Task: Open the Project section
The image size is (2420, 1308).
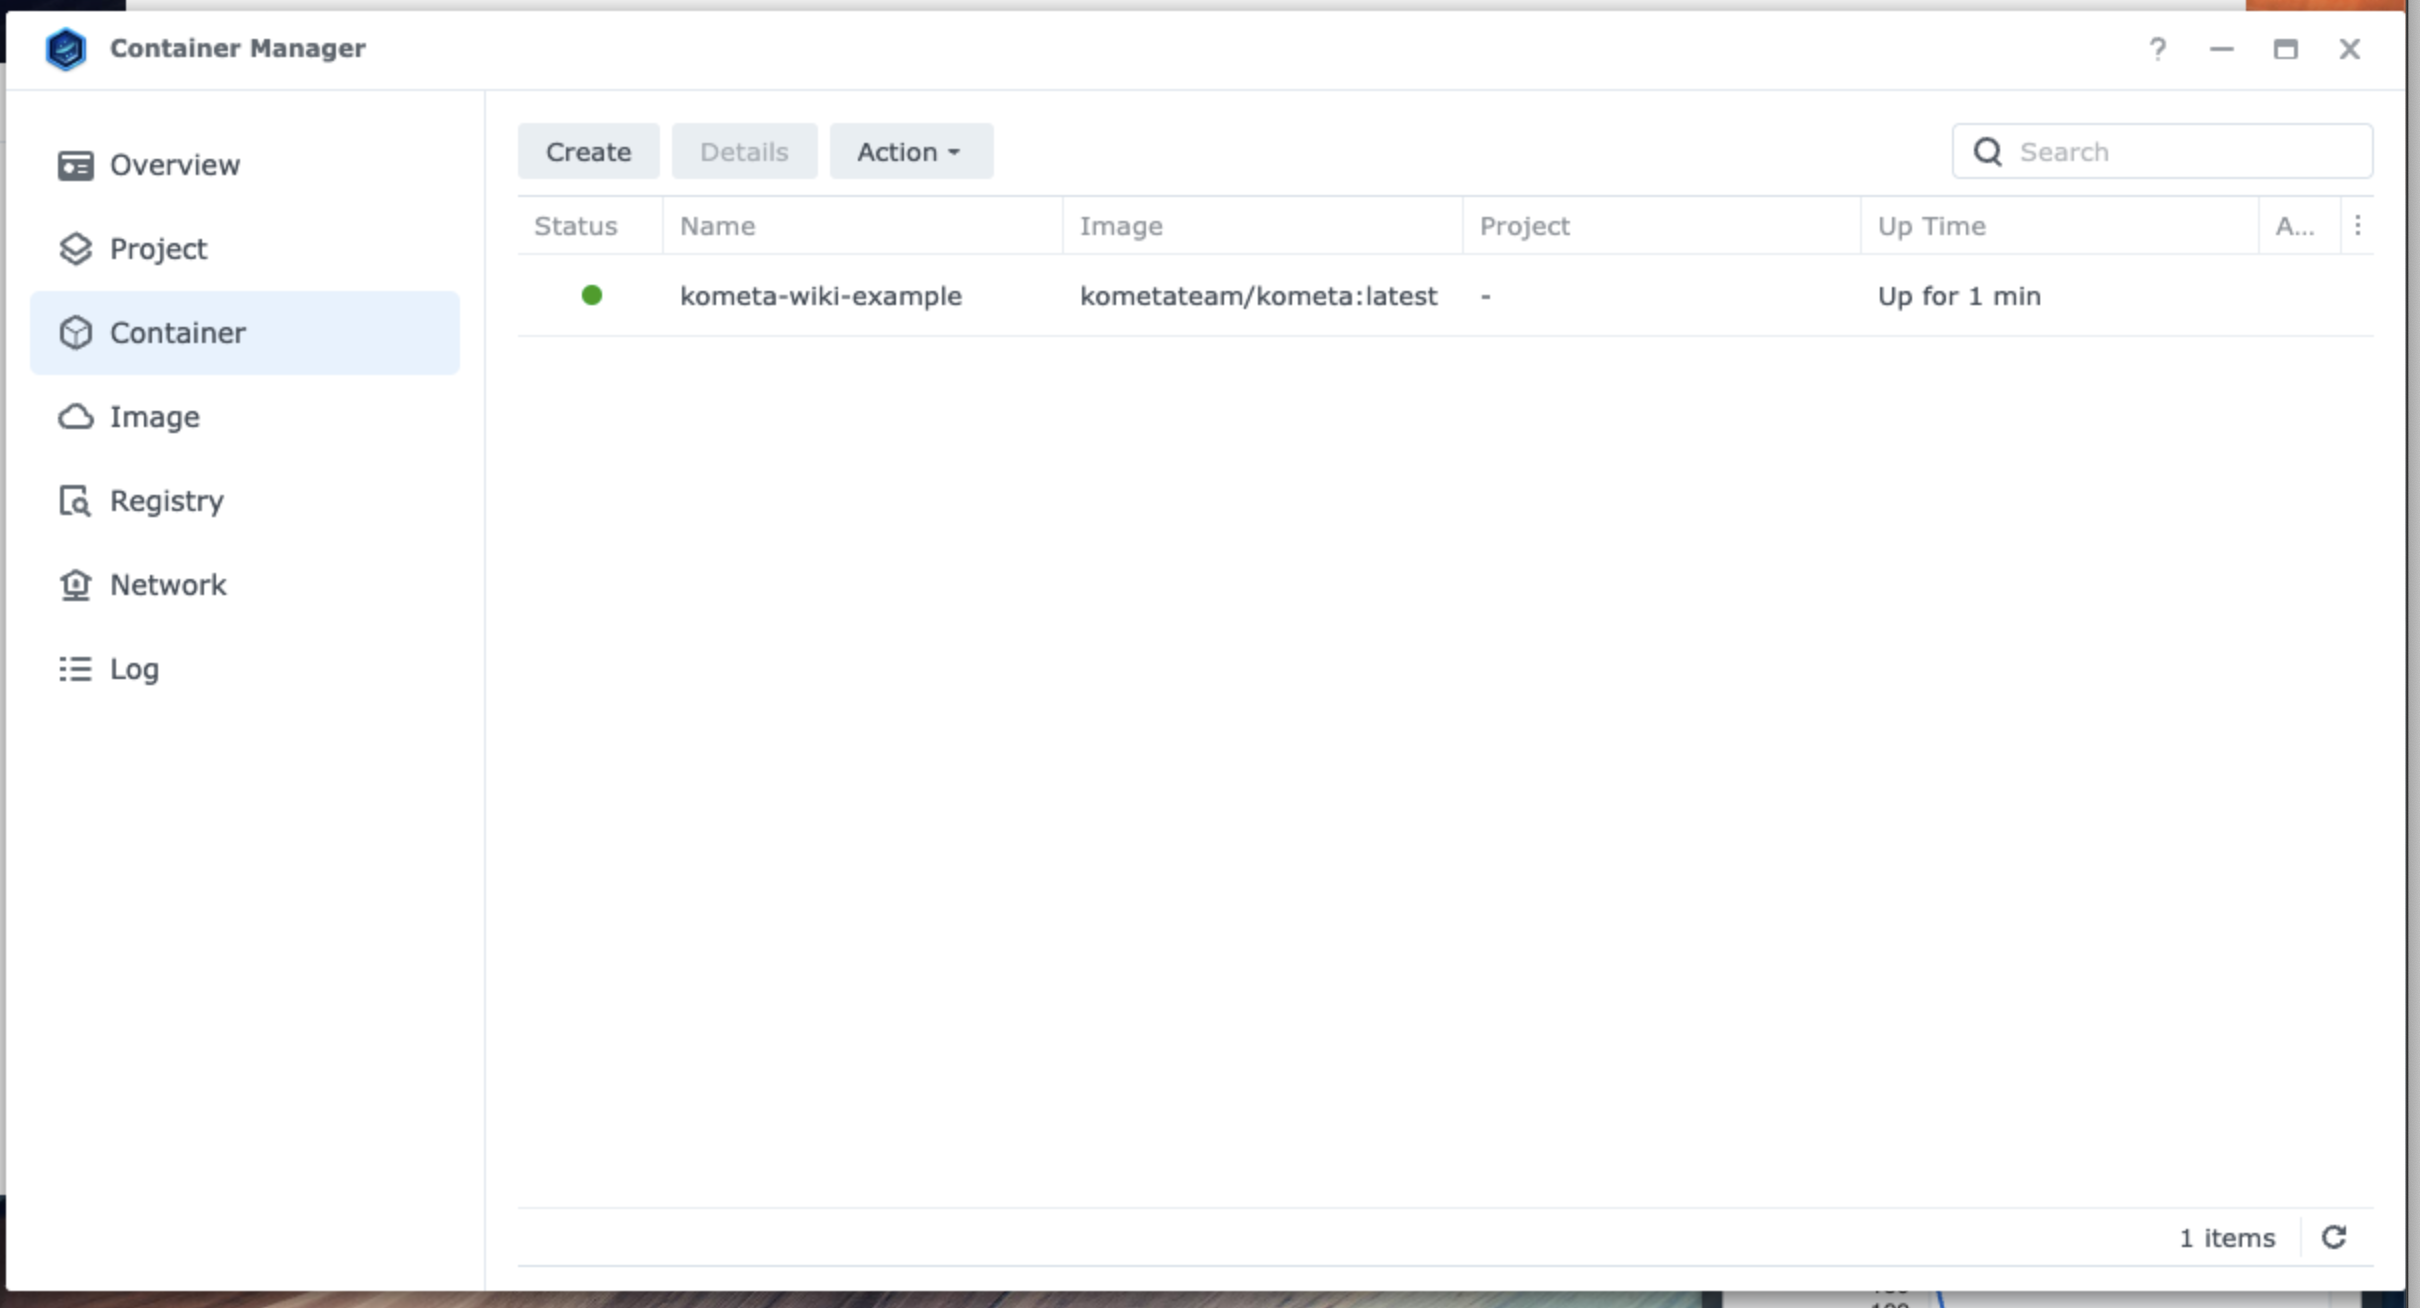Action: click(x=245, y=249)
